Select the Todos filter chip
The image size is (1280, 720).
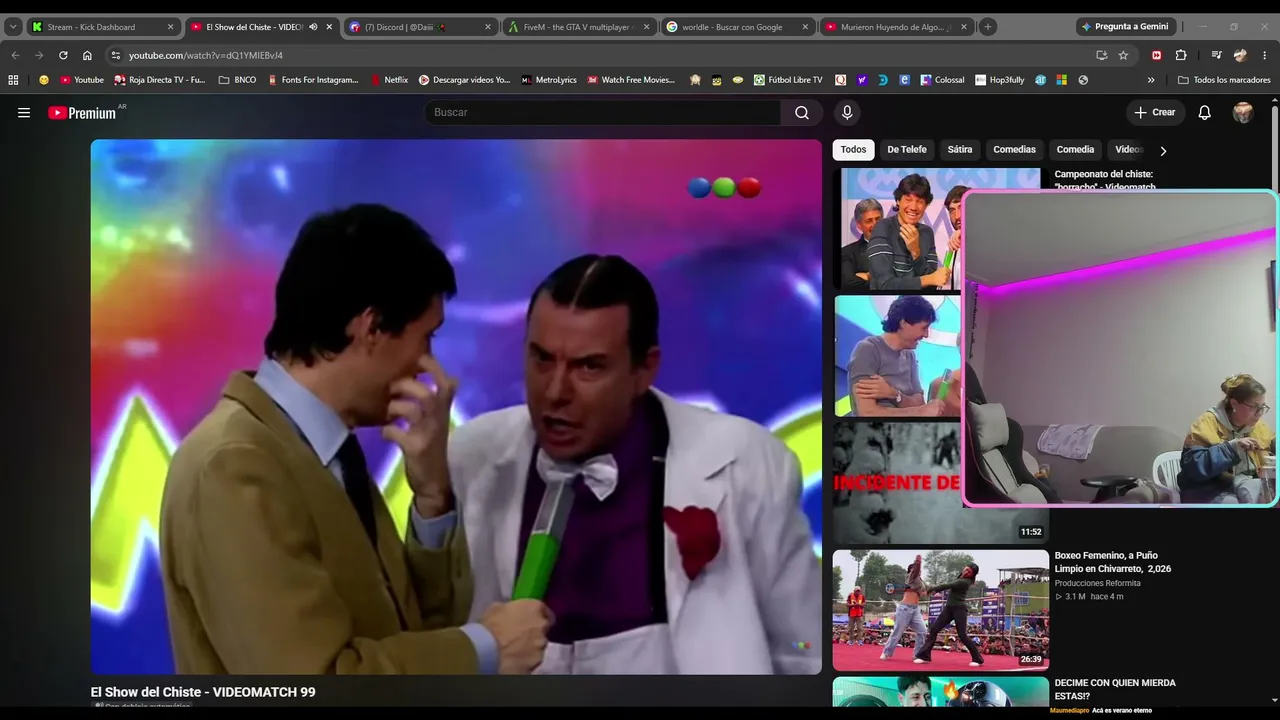pos(853,150)
